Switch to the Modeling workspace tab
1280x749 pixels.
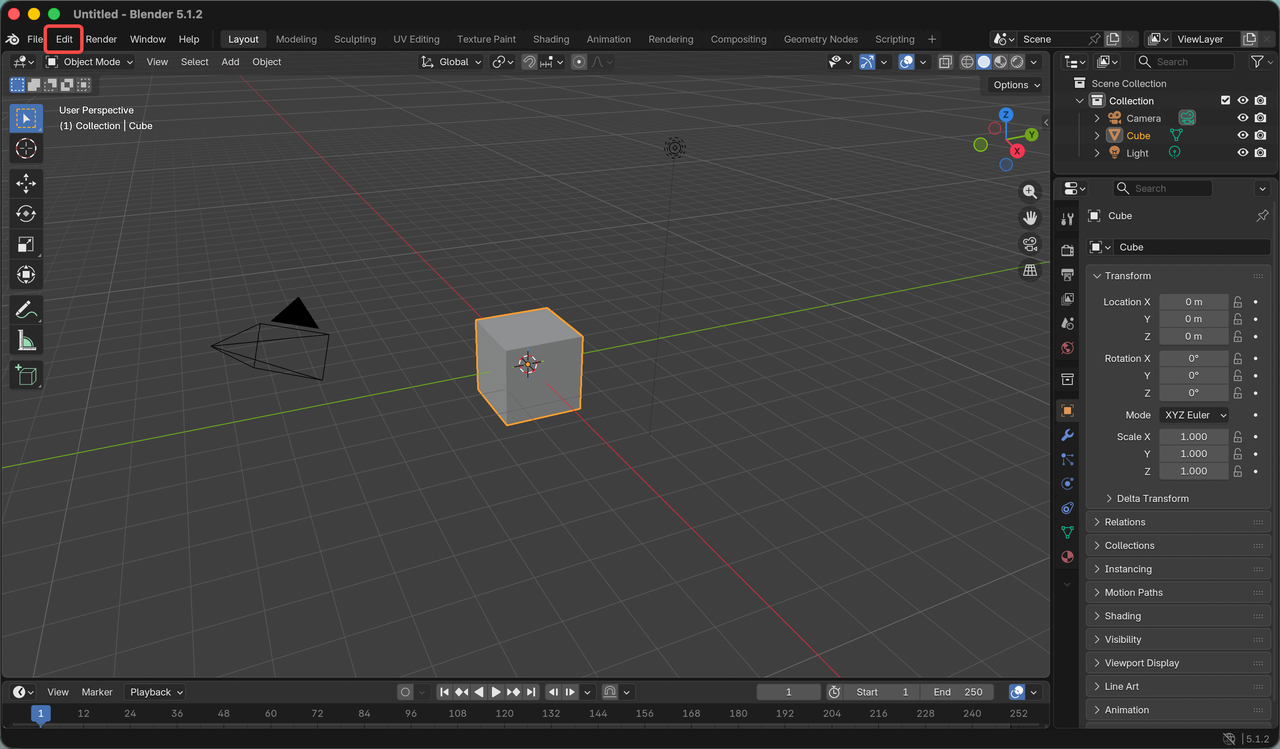[296, 39]
